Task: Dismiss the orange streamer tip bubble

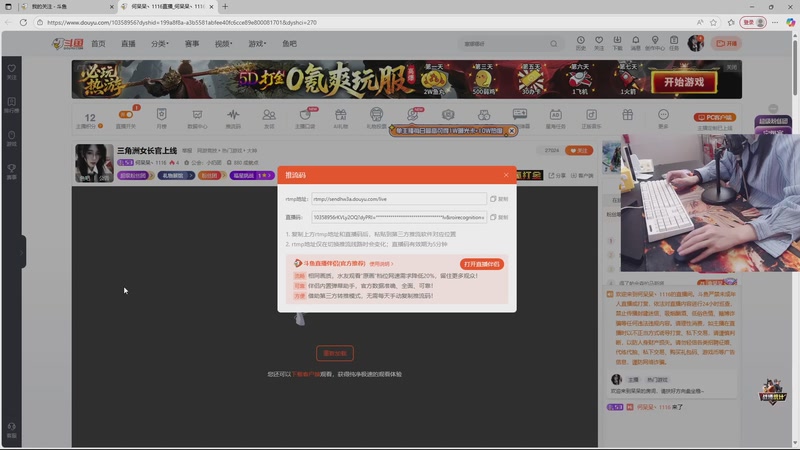Action: 512,131
